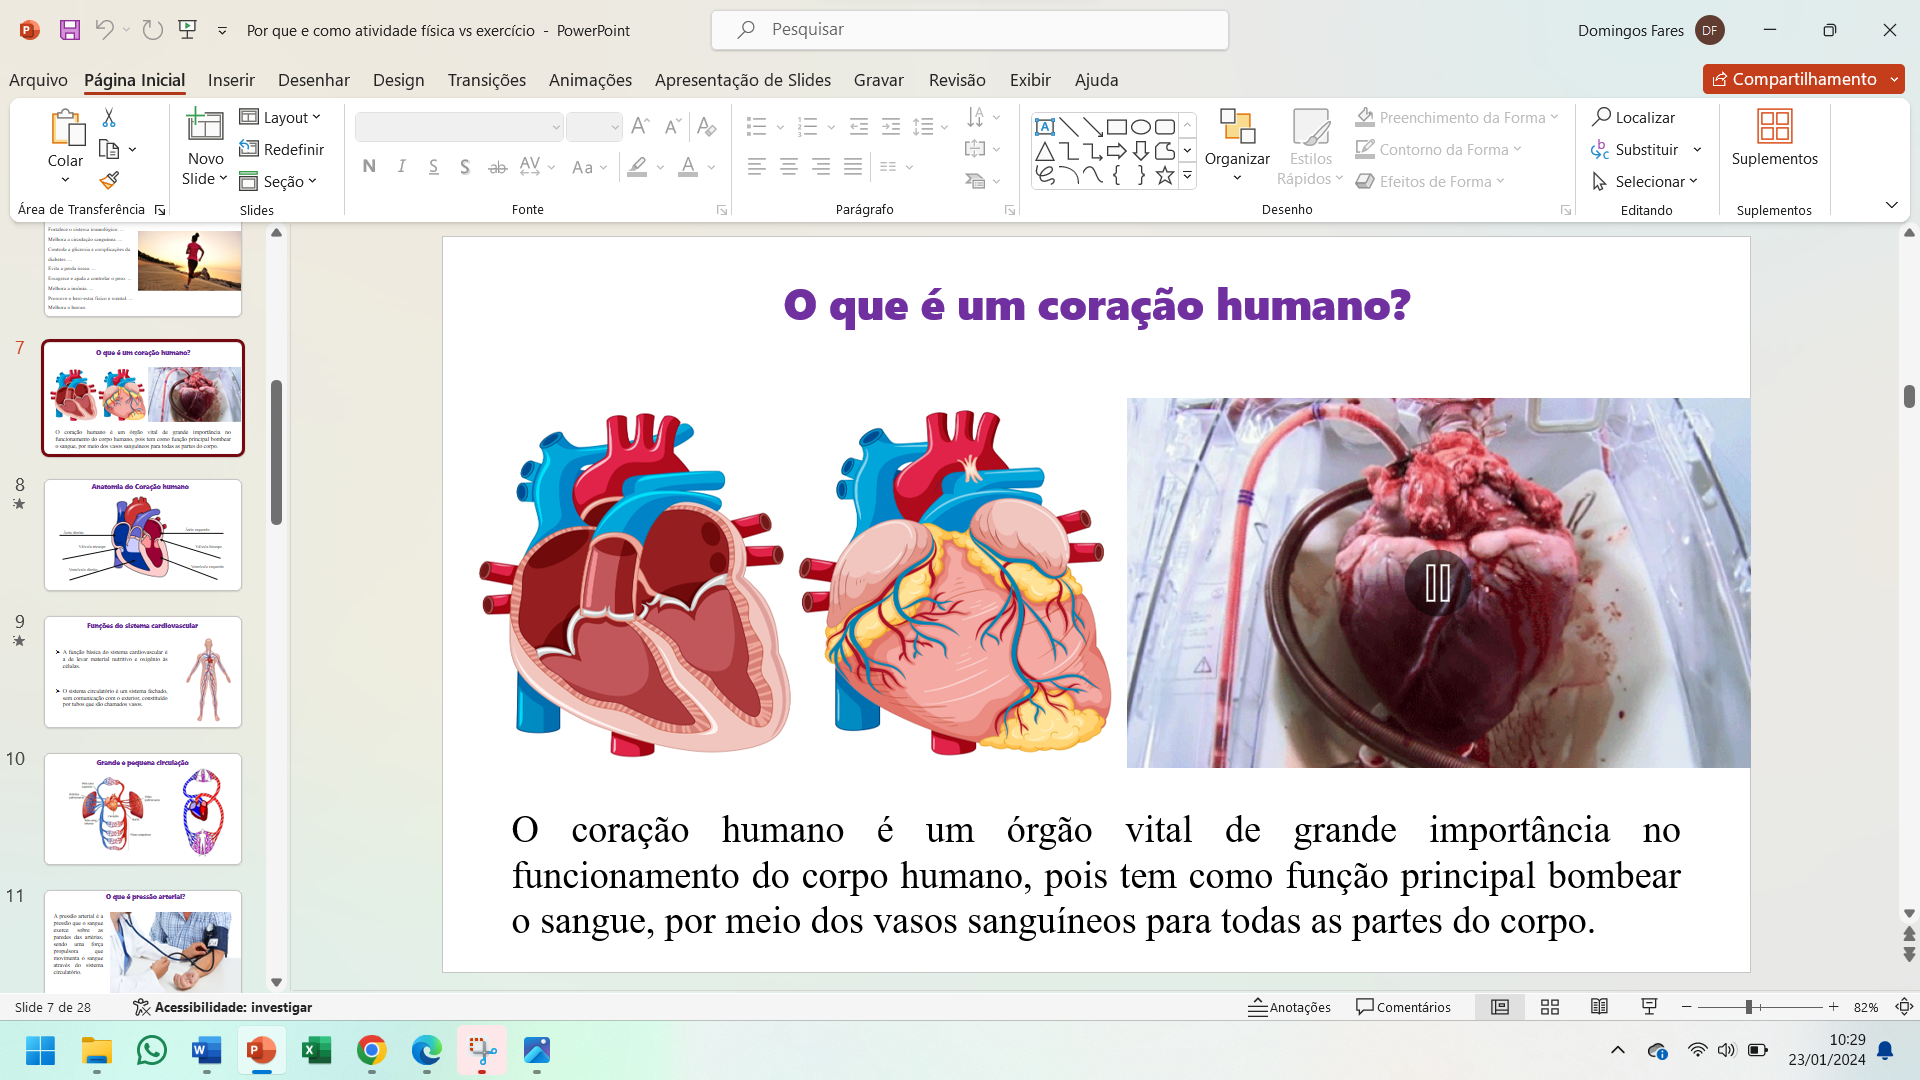
Task: Click the Novo Slide icon
Action: click(205, 126)
